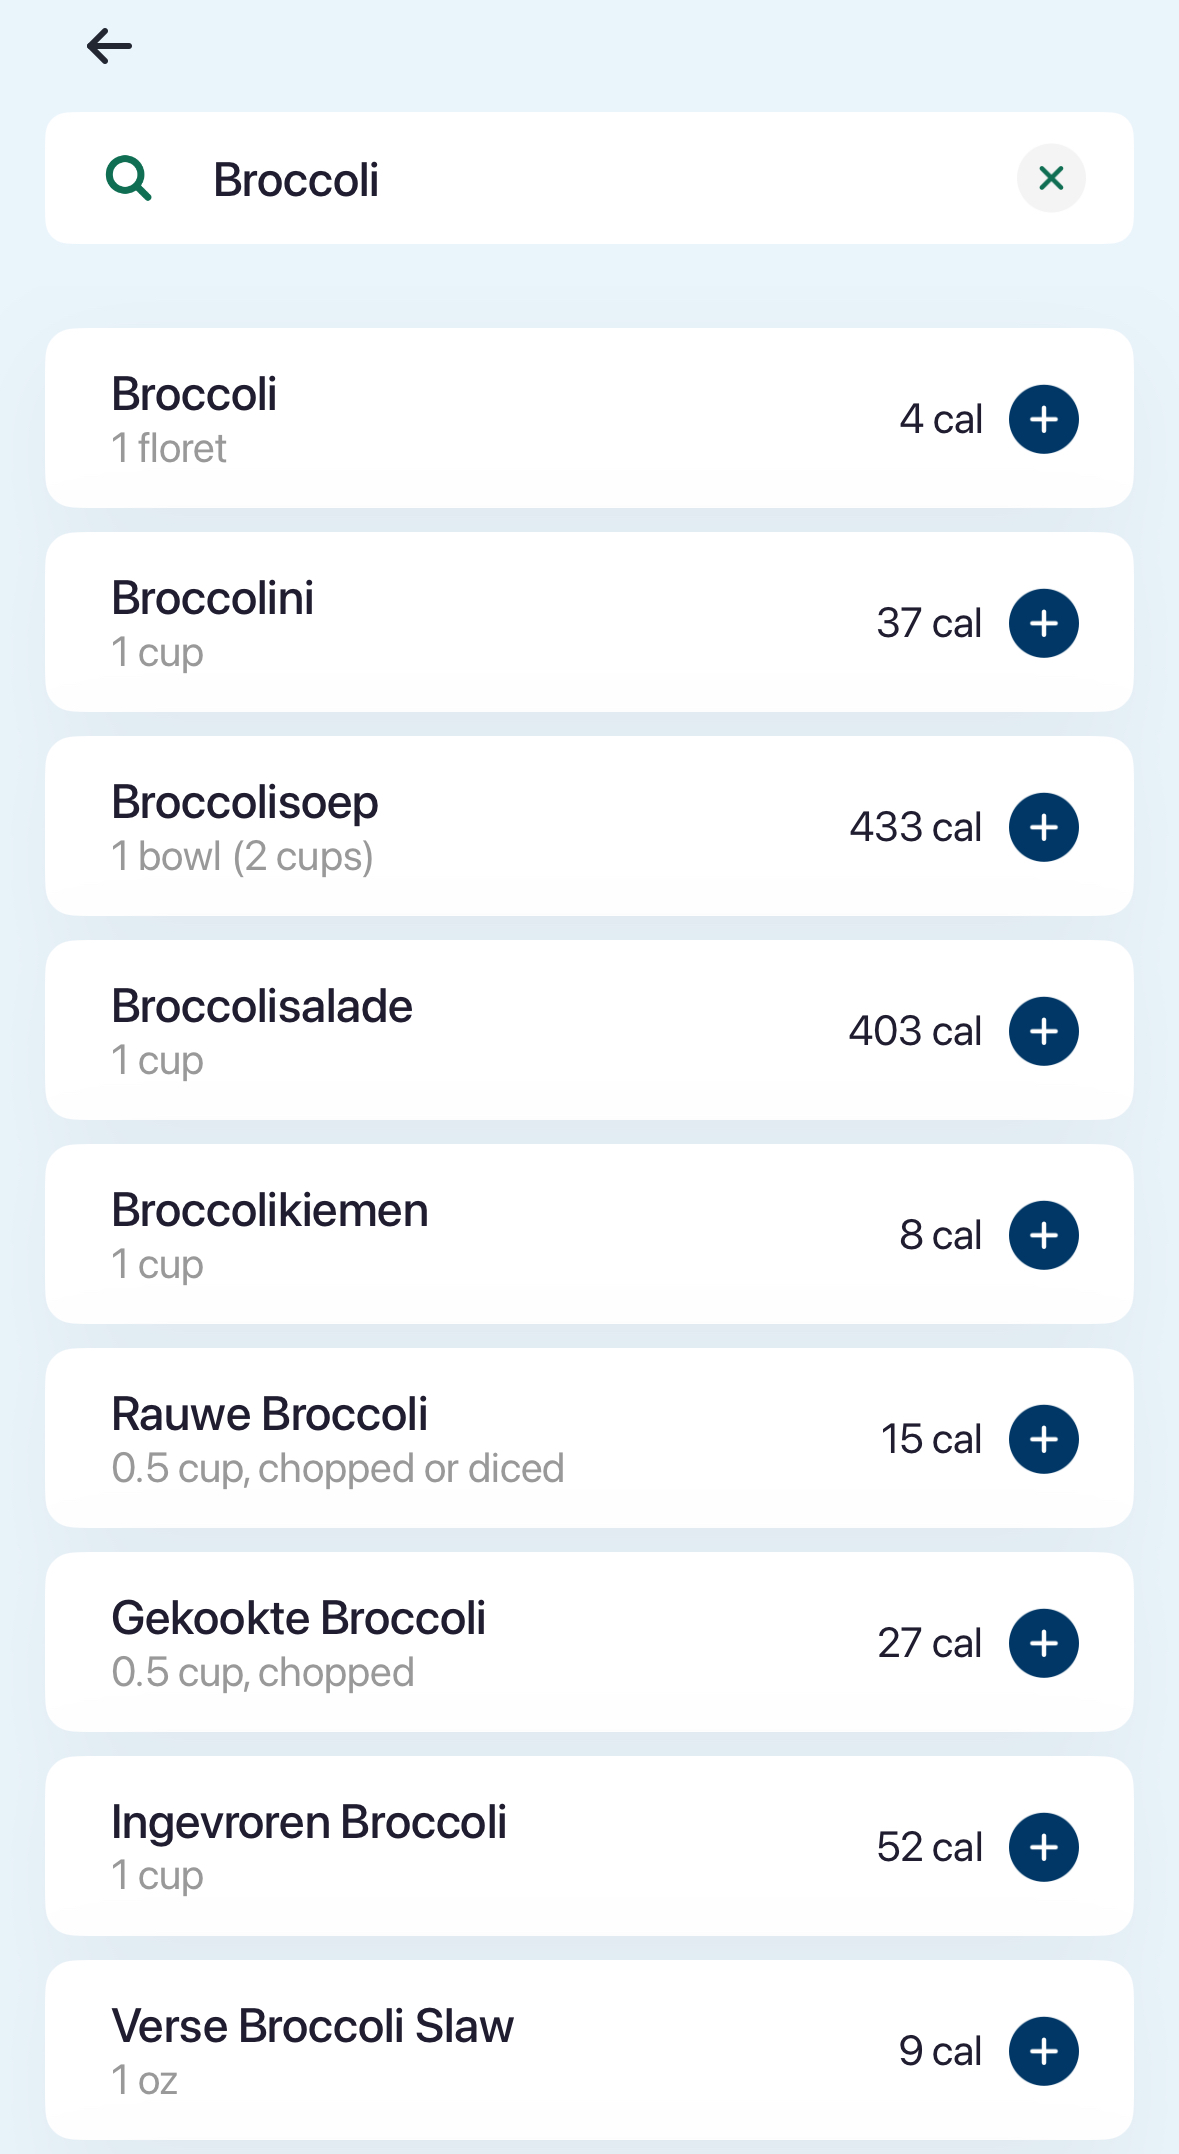Select the Ingevroren Broccoli result
Viewport: 1179px width, 2154px height.
[x=450, y=1847]
